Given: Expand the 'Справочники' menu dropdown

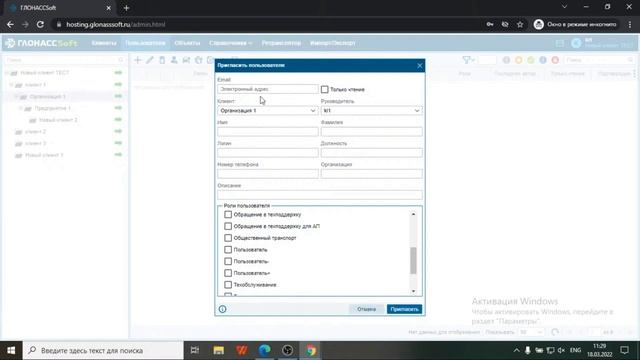Looking at the screenshot, I should 230,43.
